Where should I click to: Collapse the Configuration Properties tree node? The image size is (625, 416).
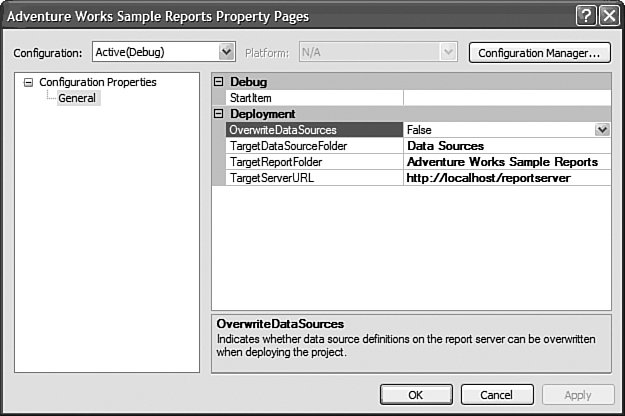pos(28,82)
